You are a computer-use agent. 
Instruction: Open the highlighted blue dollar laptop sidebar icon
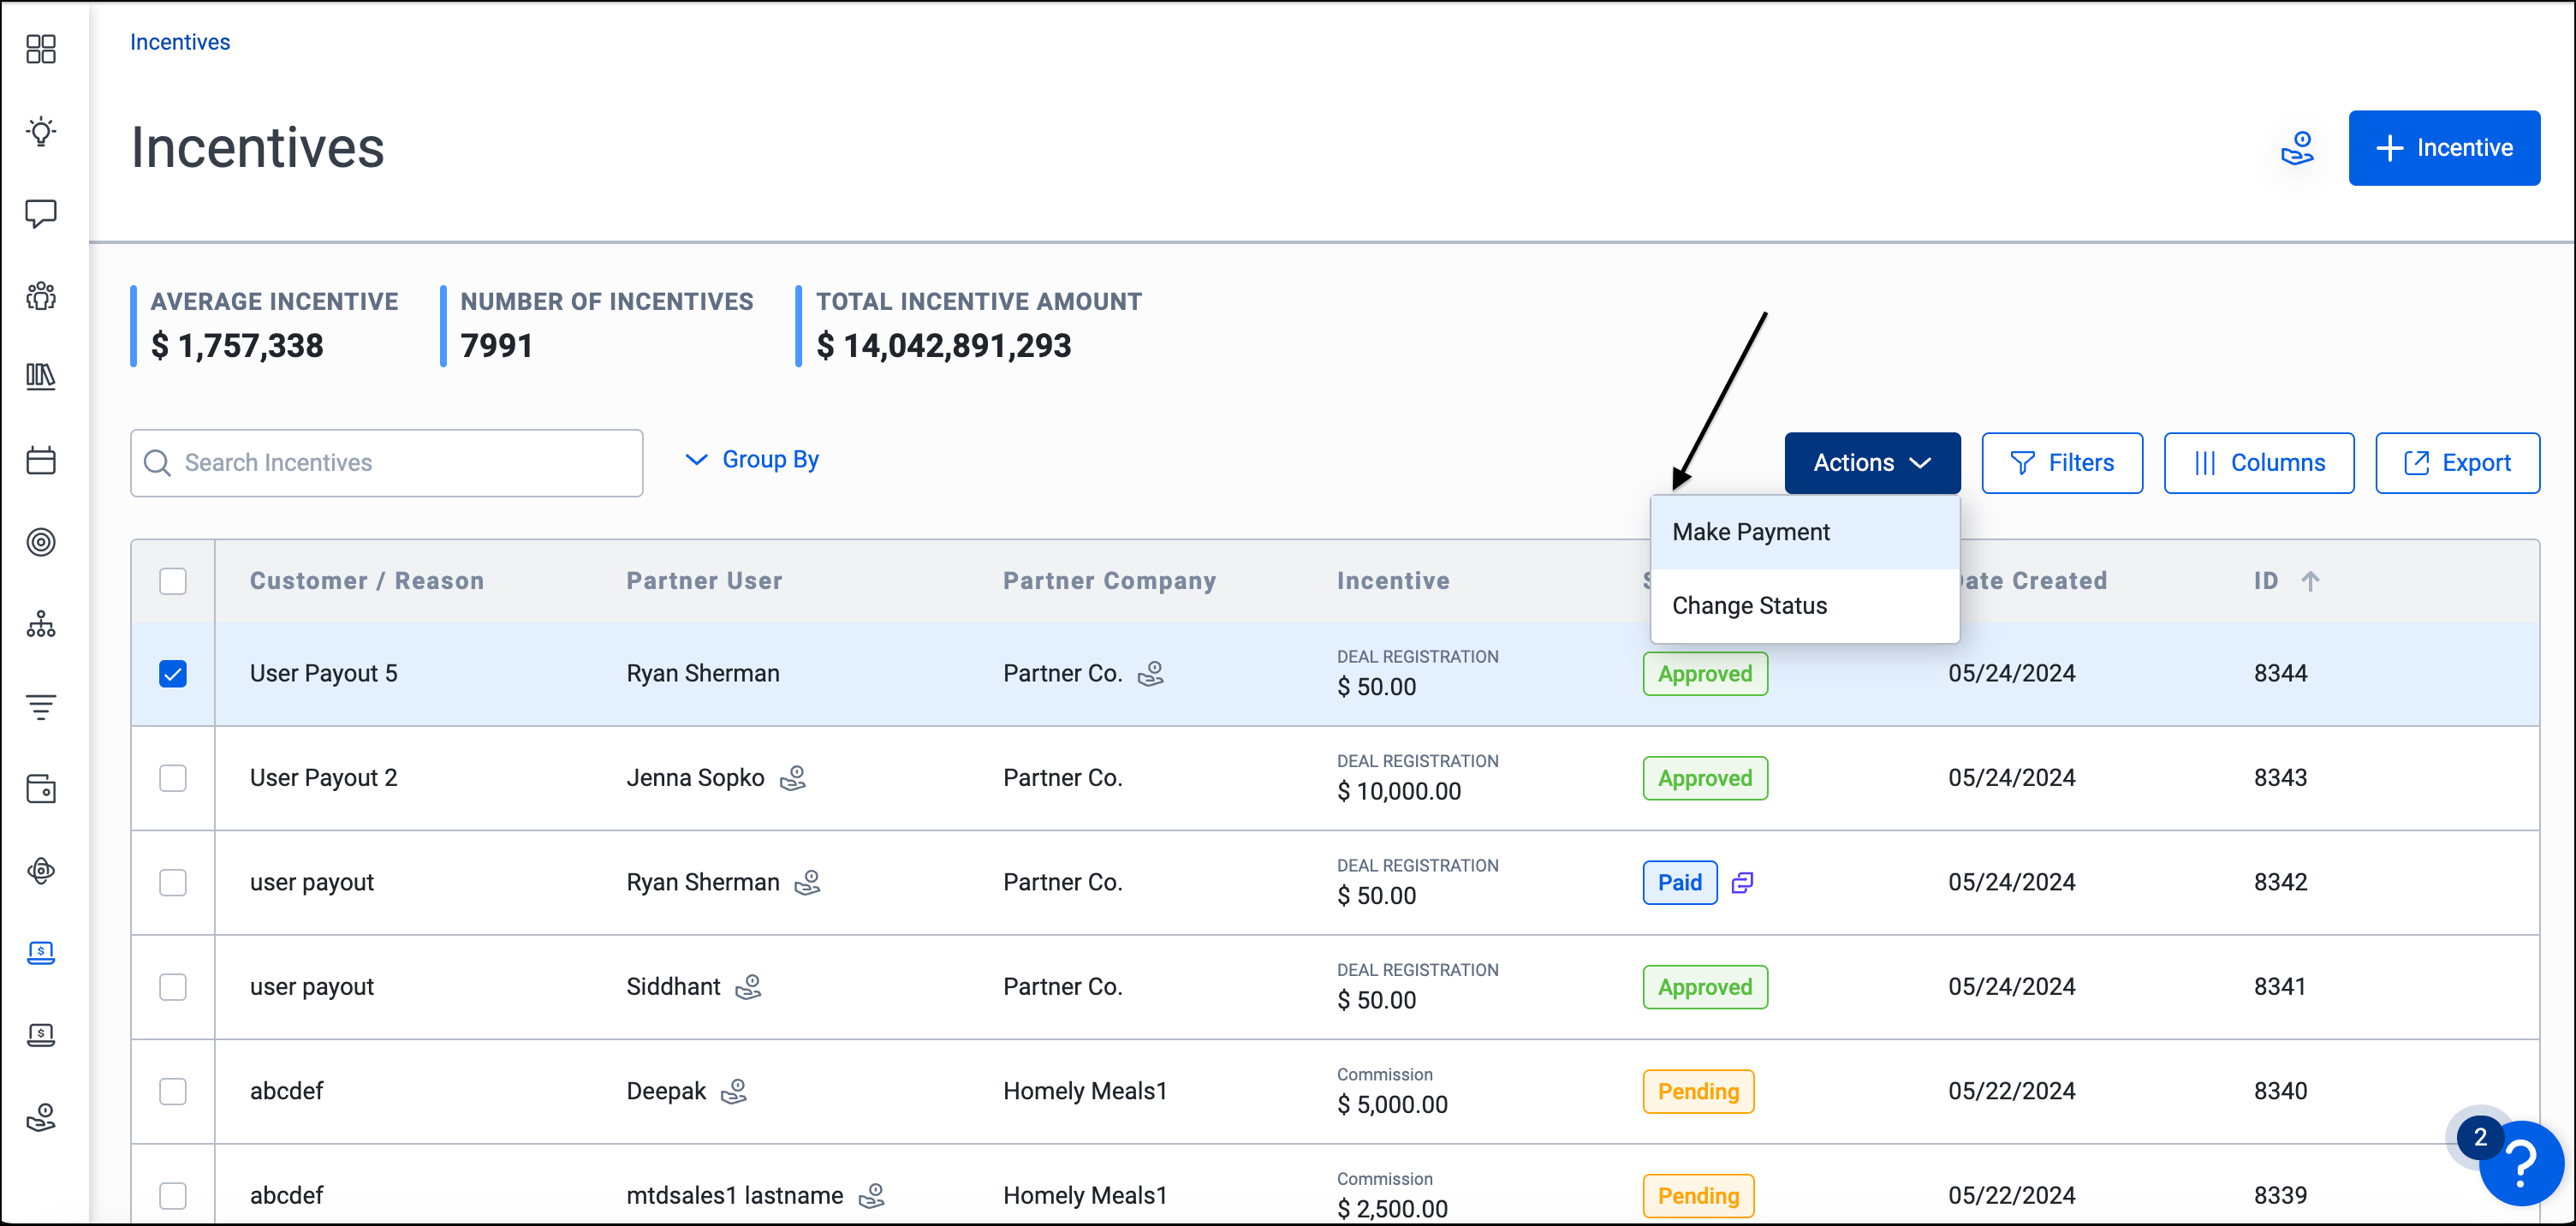point(41,953)
